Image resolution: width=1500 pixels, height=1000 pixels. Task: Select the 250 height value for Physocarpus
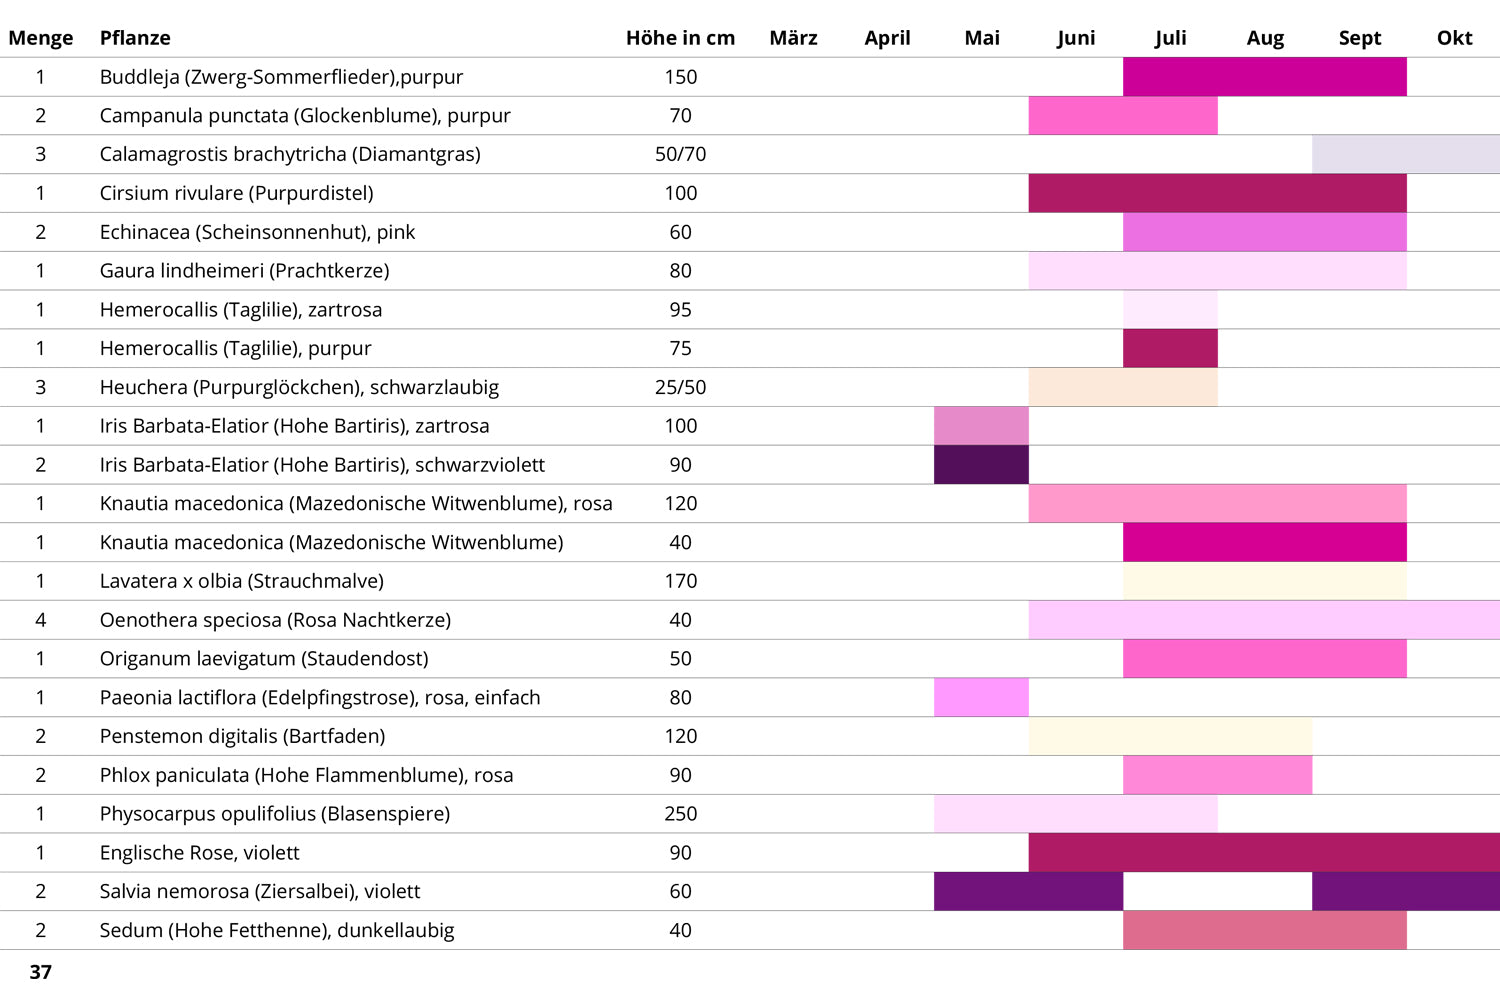tap(680, 814)
